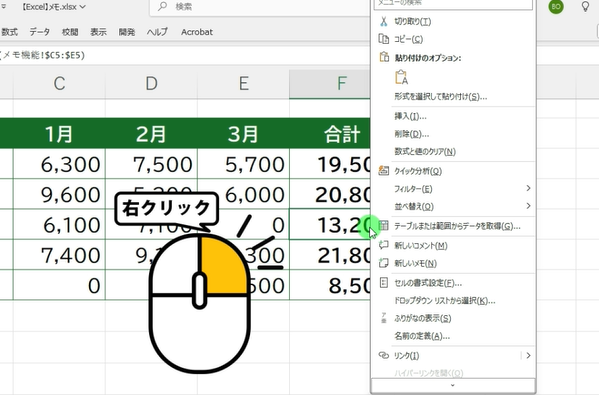This screenshot has height=395, width=599.
Task: Select ふりがなの表示(S) entry
Action: tap(423, 318)
